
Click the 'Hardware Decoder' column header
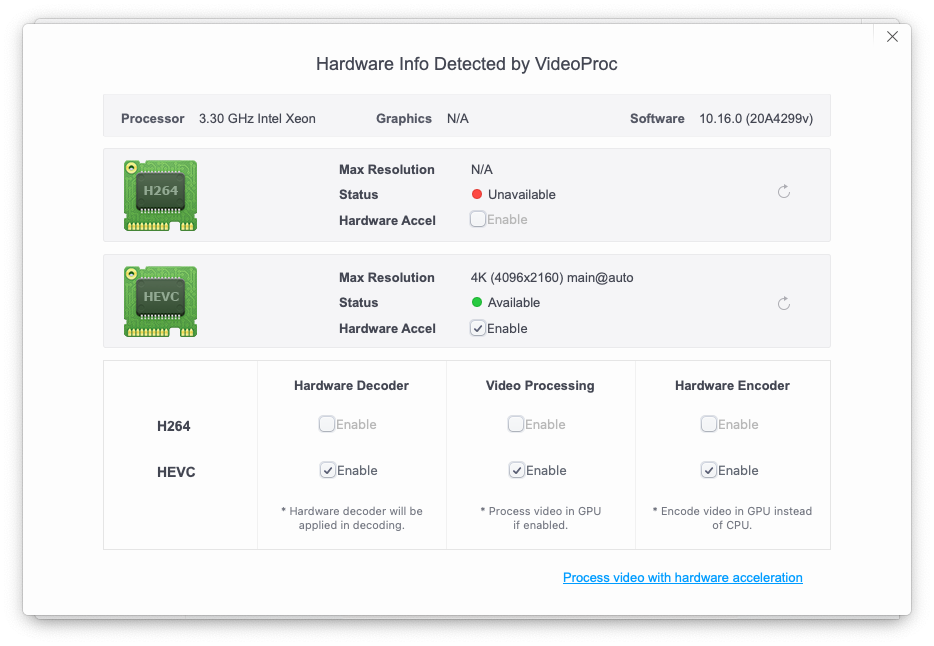(x=351, y=386)
